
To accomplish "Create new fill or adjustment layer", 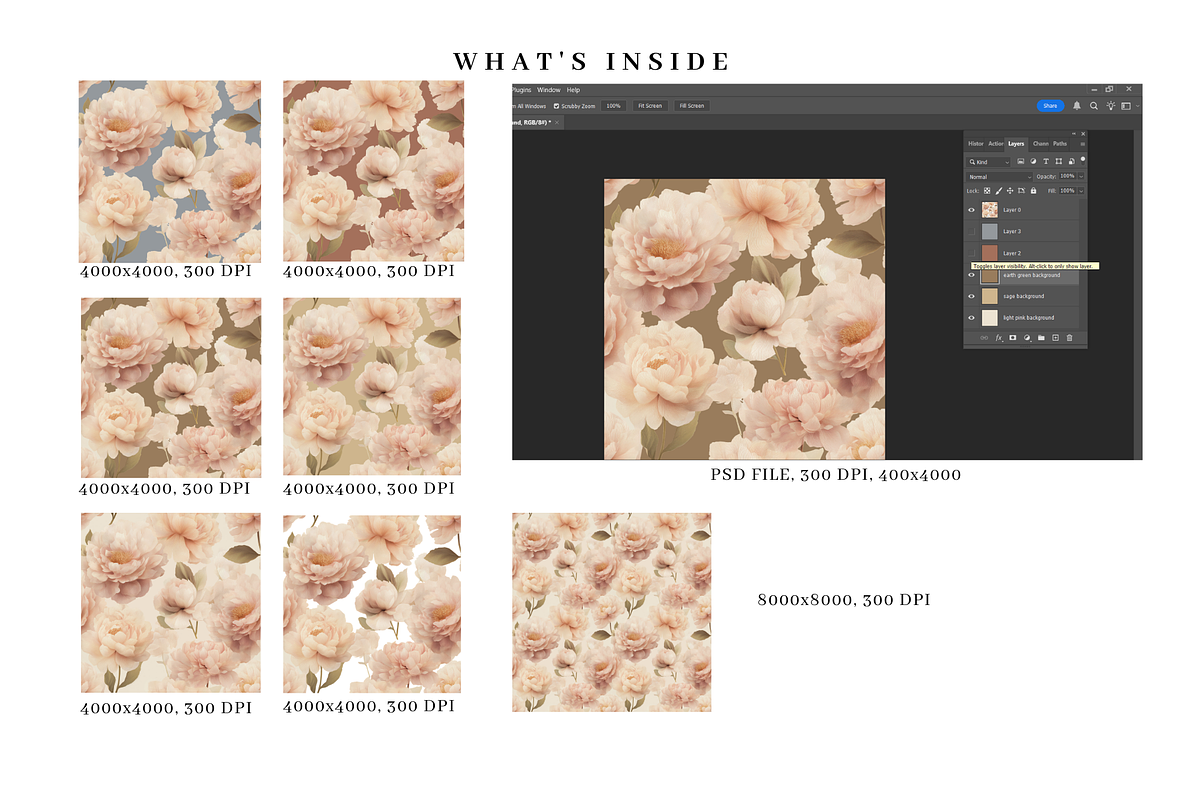I will pyautogui.click(x=1027, y=338).
